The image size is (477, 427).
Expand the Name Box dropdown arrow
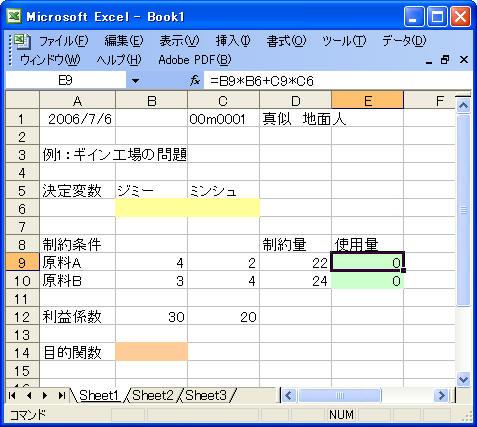135,81
